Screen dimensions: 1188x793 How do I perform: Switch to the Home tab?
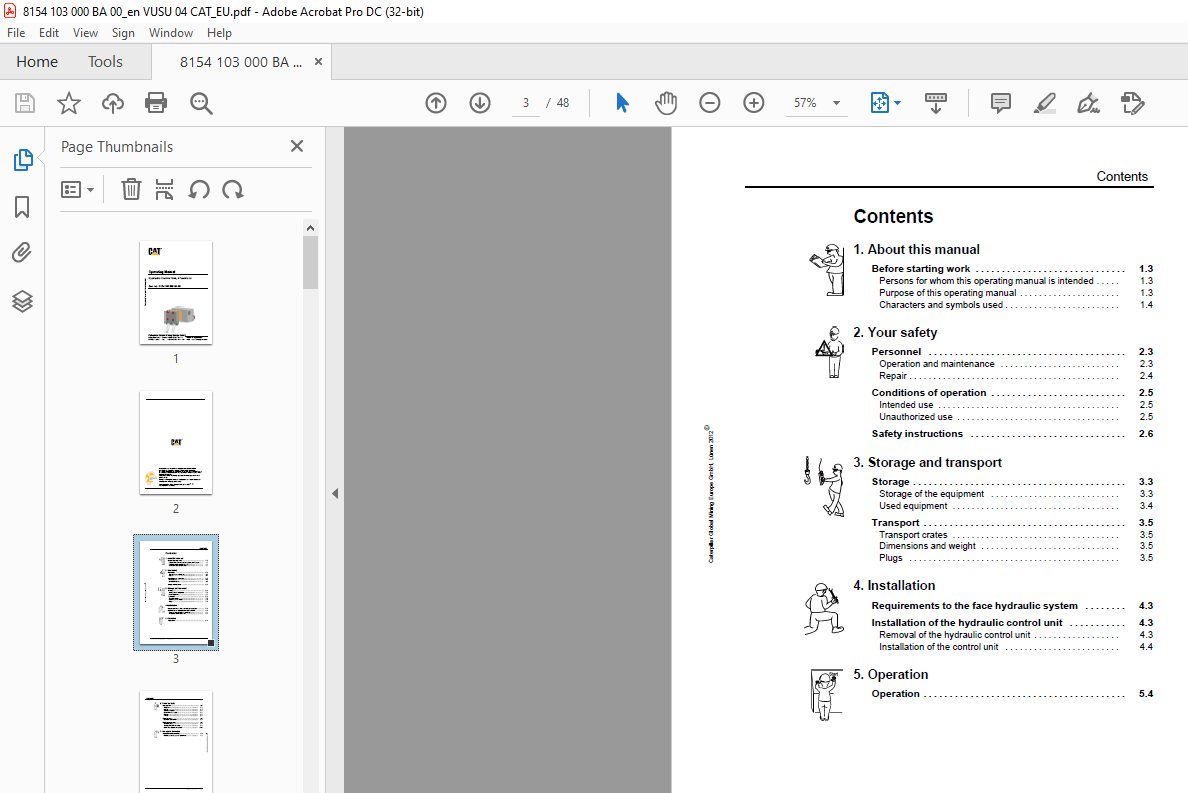click(37, 61)
